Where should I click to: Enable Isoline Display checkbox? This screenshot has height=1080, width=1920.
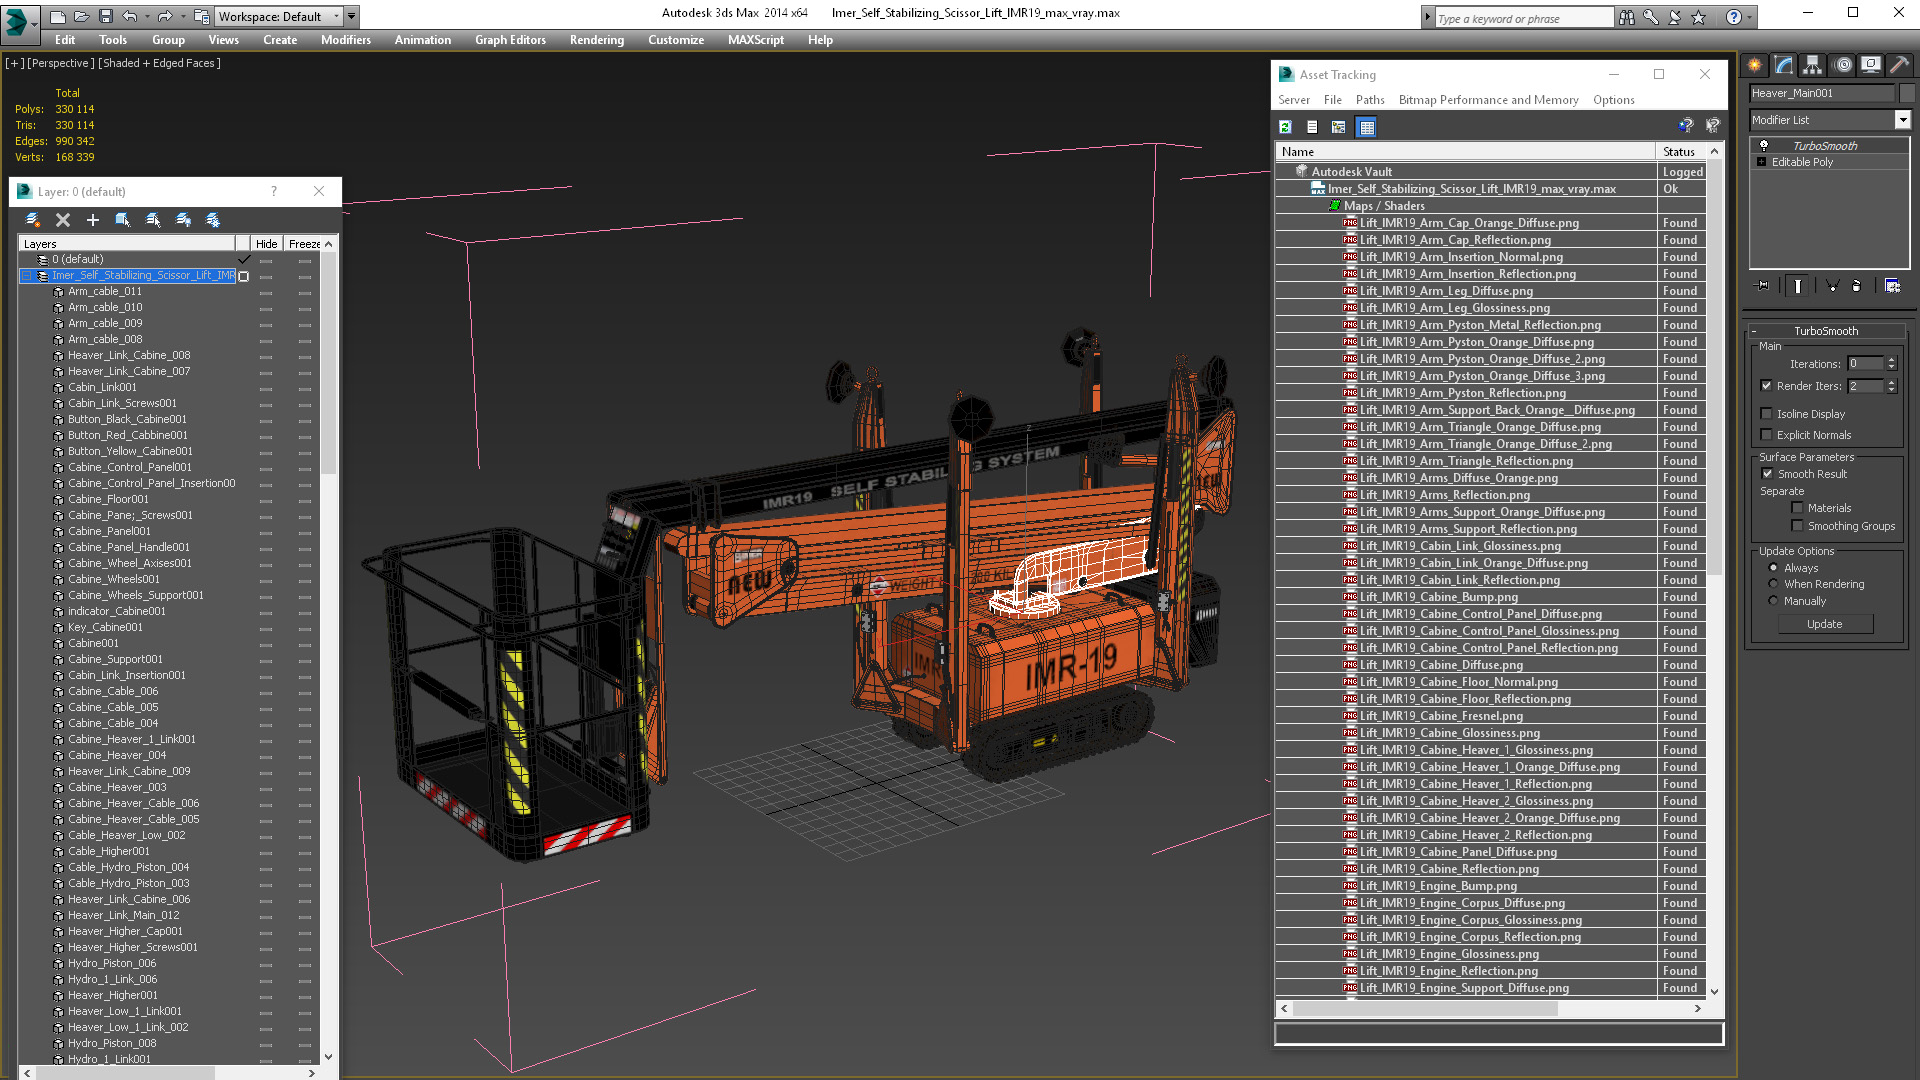pyautogui.click(x=1766, y=414)
